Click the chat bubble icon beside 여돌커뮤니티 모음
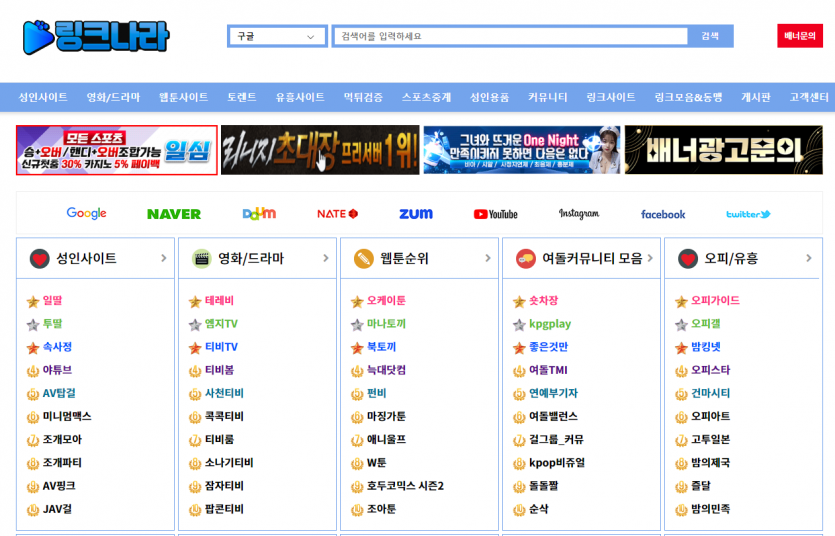 pos(526,259)
